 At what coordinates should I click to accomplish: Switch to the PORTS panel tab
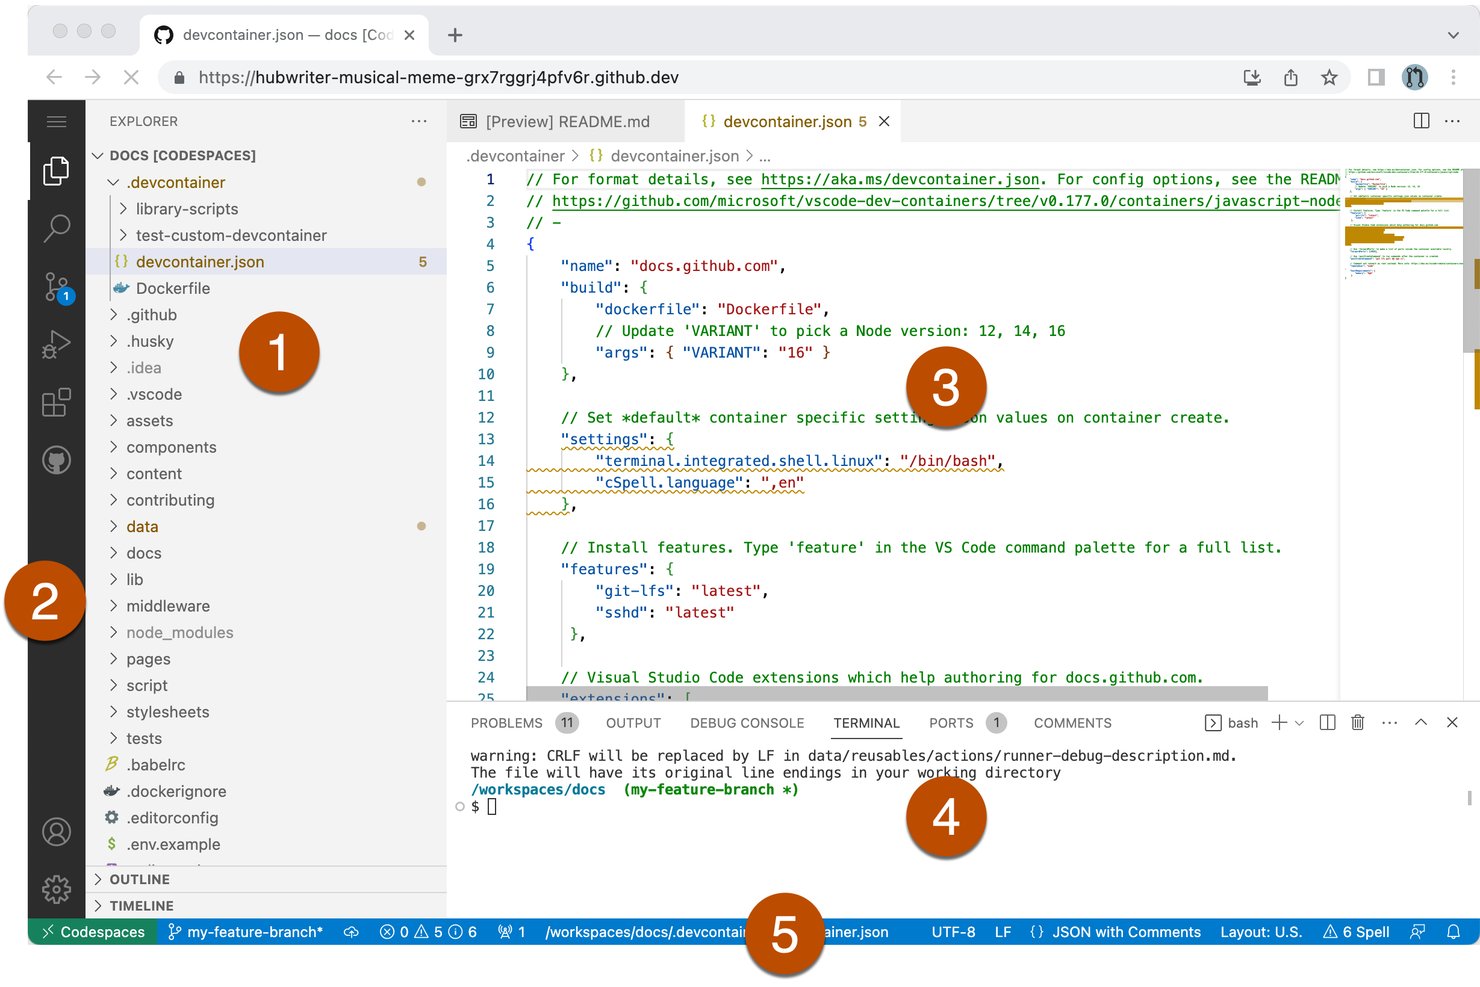951,723
